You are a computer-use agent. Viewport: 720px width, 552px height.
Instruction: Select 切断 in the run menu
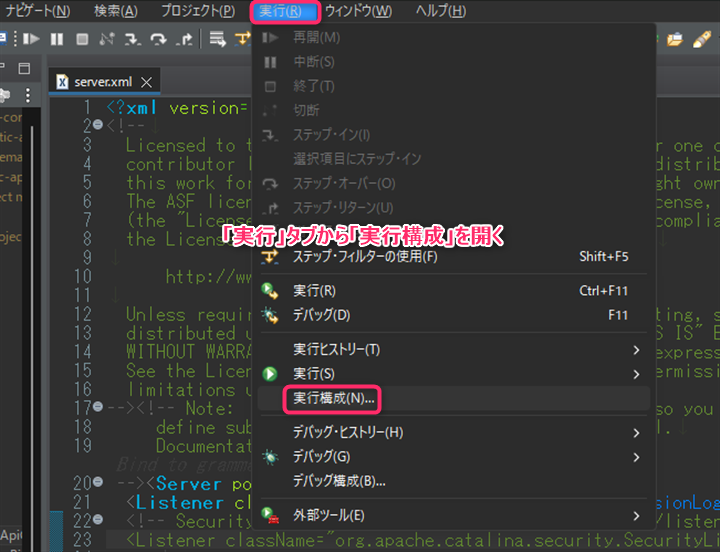[454, 111]
